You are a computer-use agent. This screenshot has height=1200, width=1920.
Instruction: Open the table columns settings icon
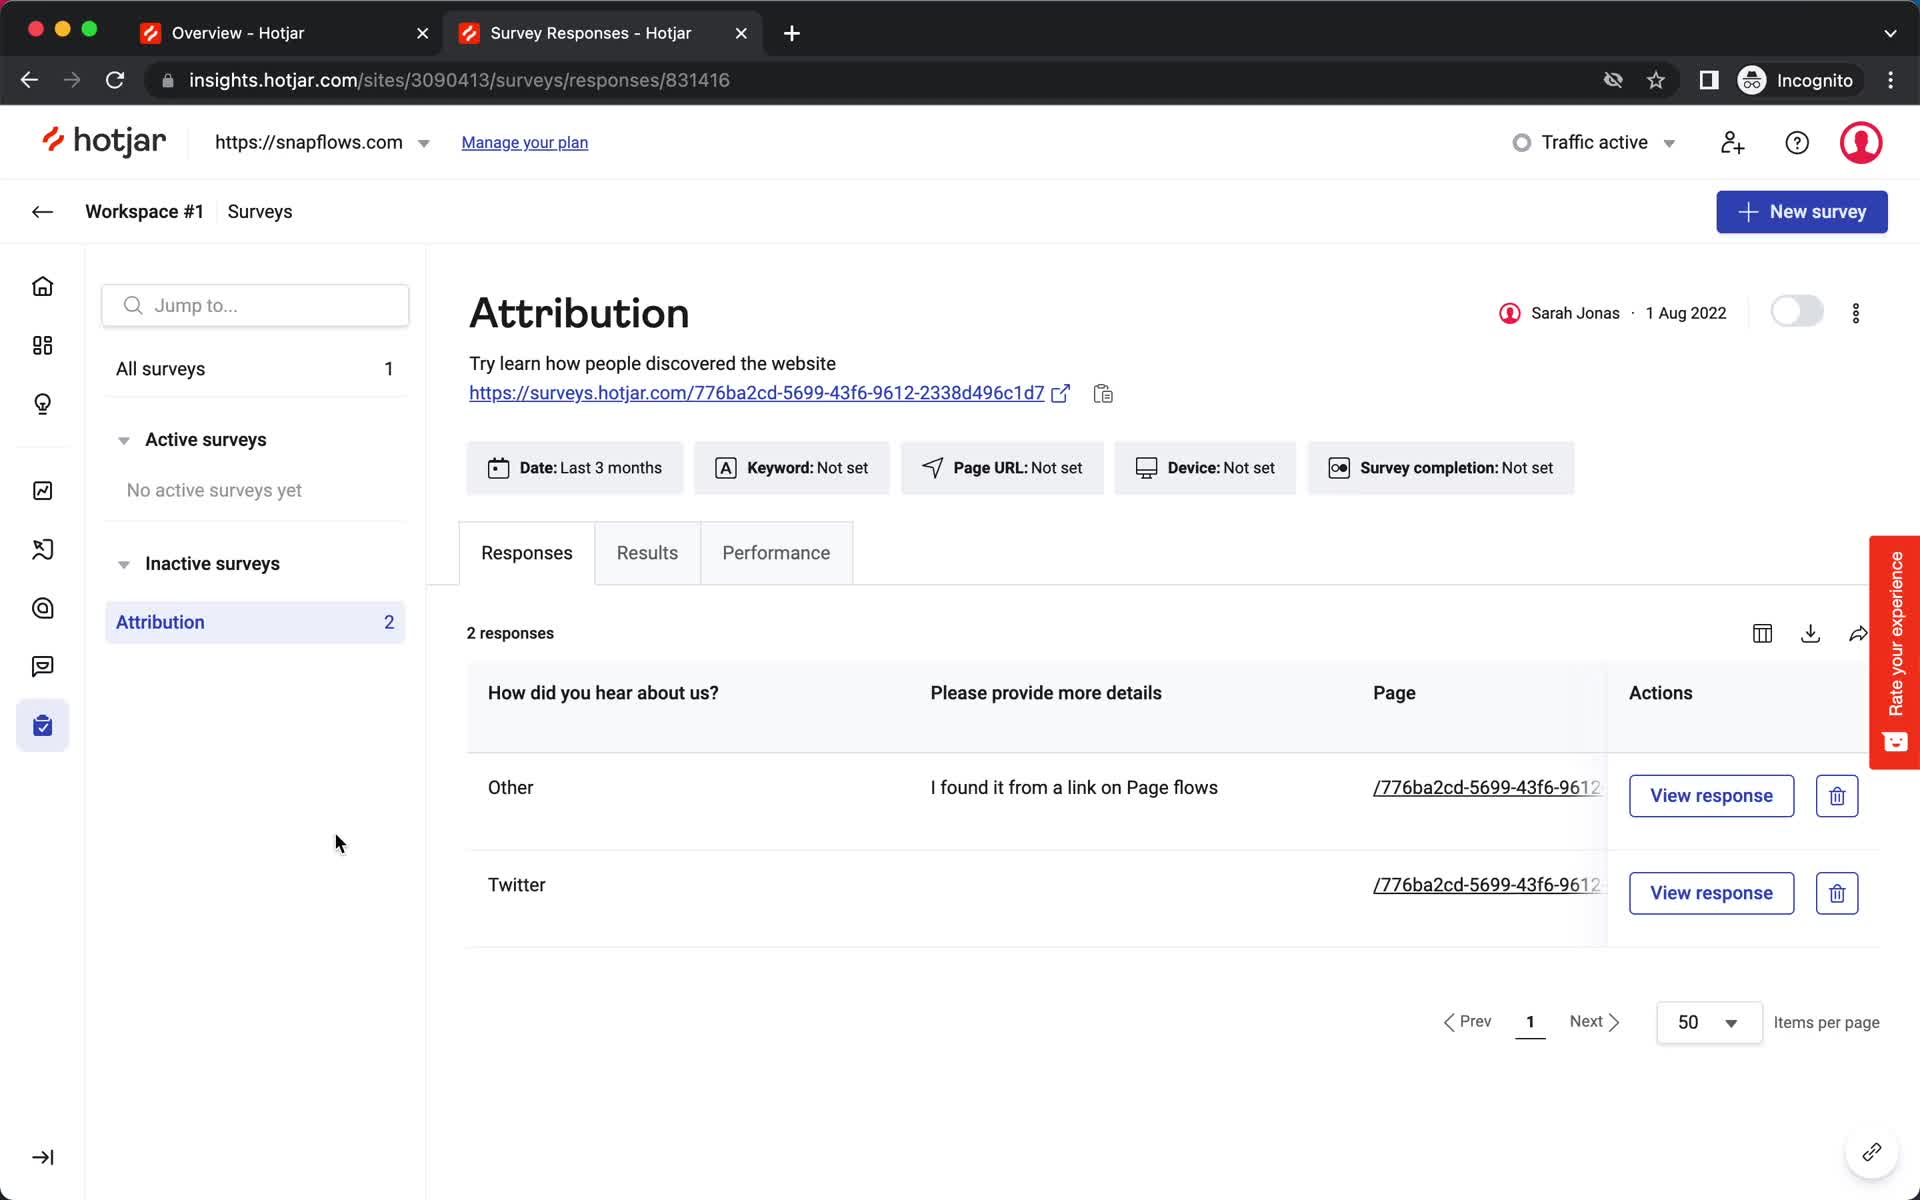coord(1763,633)
